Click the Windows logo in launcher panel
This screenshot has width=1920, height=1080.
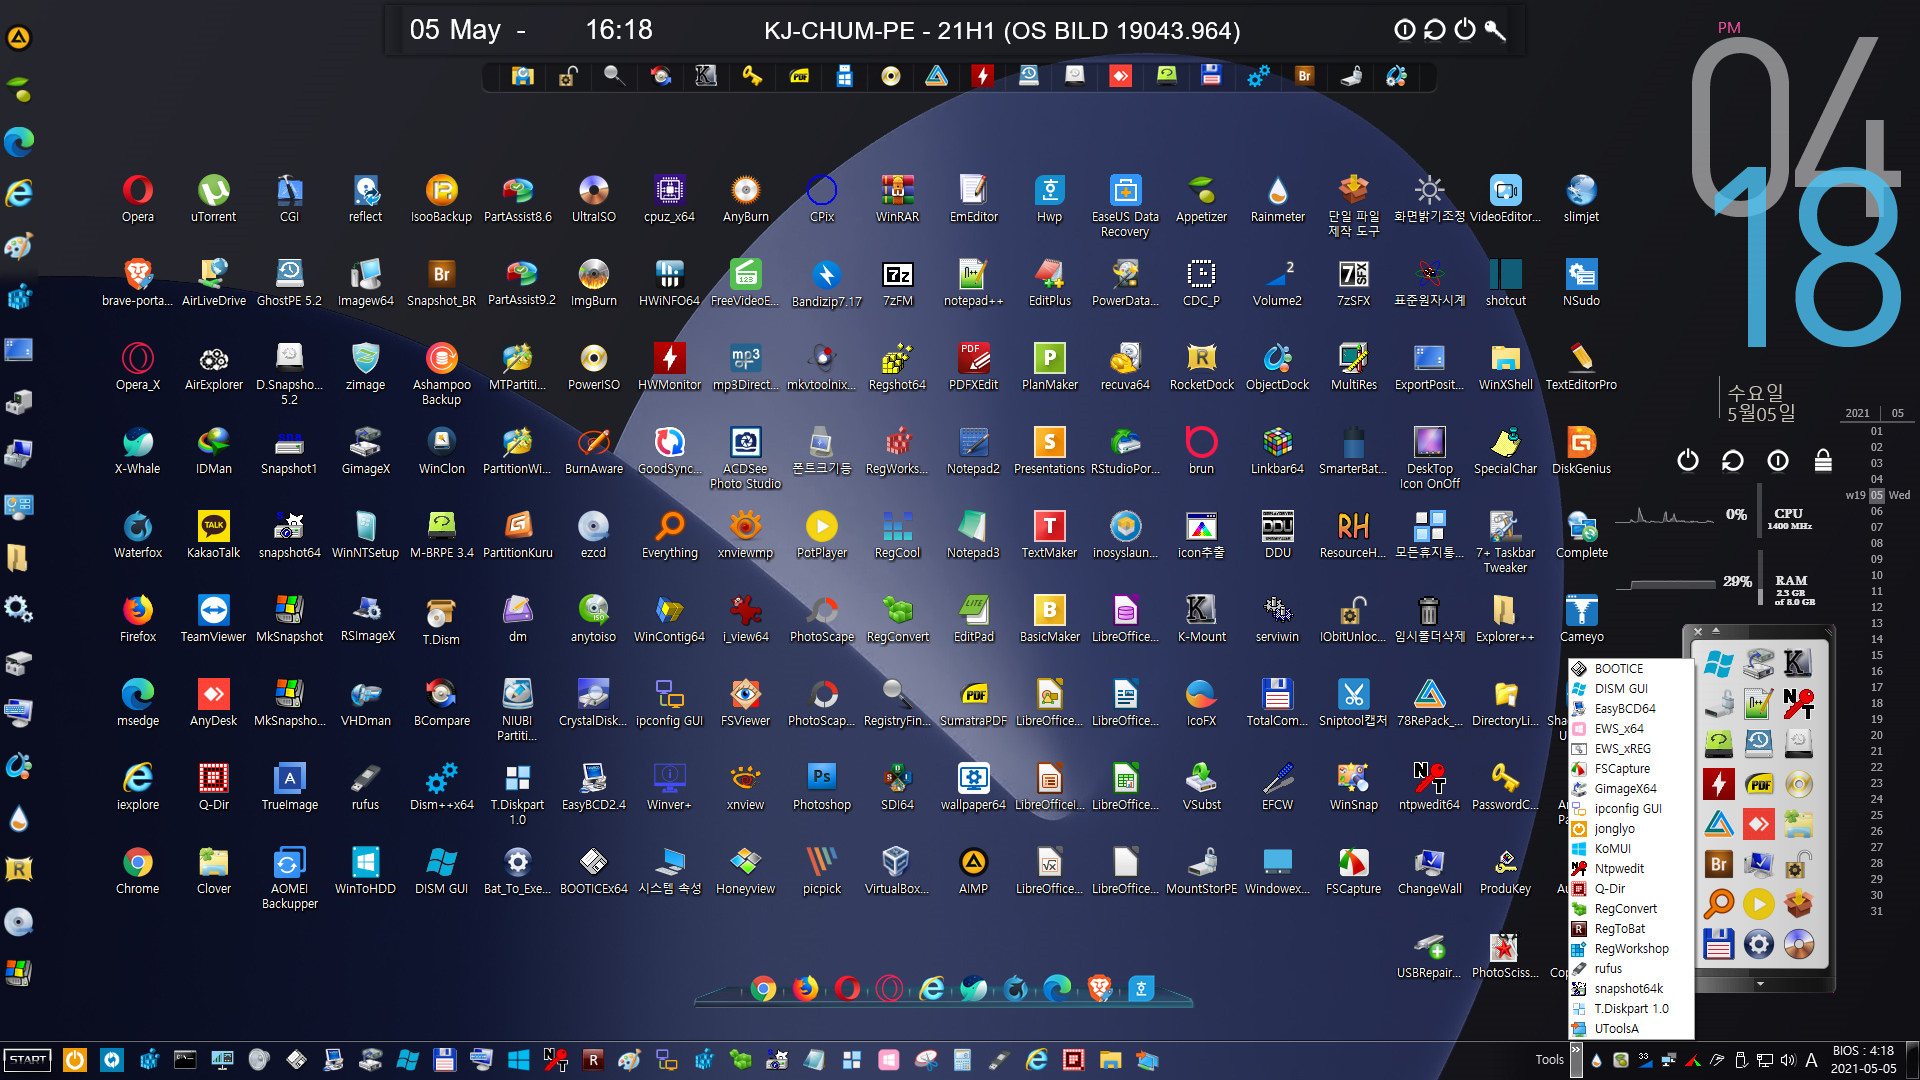click(x=1719, y=663)
